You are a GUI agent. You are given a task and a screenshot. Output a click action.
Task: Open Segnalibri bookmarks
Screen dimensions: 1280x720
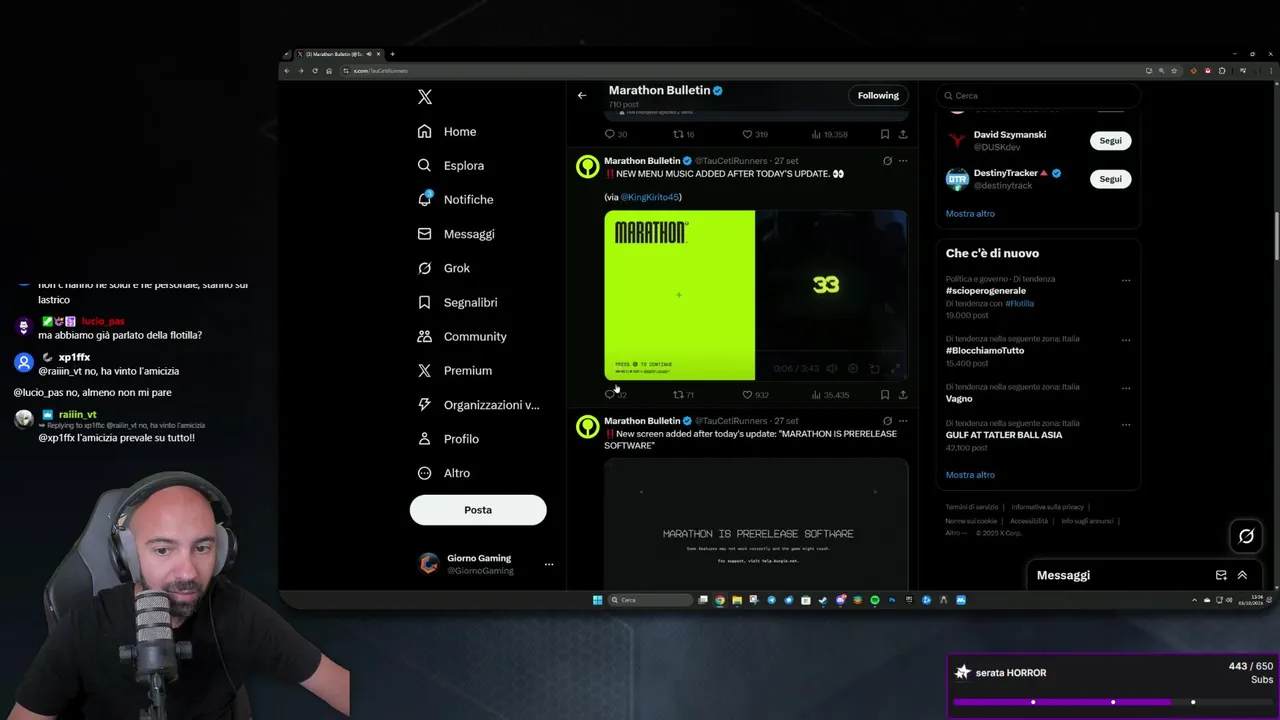457,302
